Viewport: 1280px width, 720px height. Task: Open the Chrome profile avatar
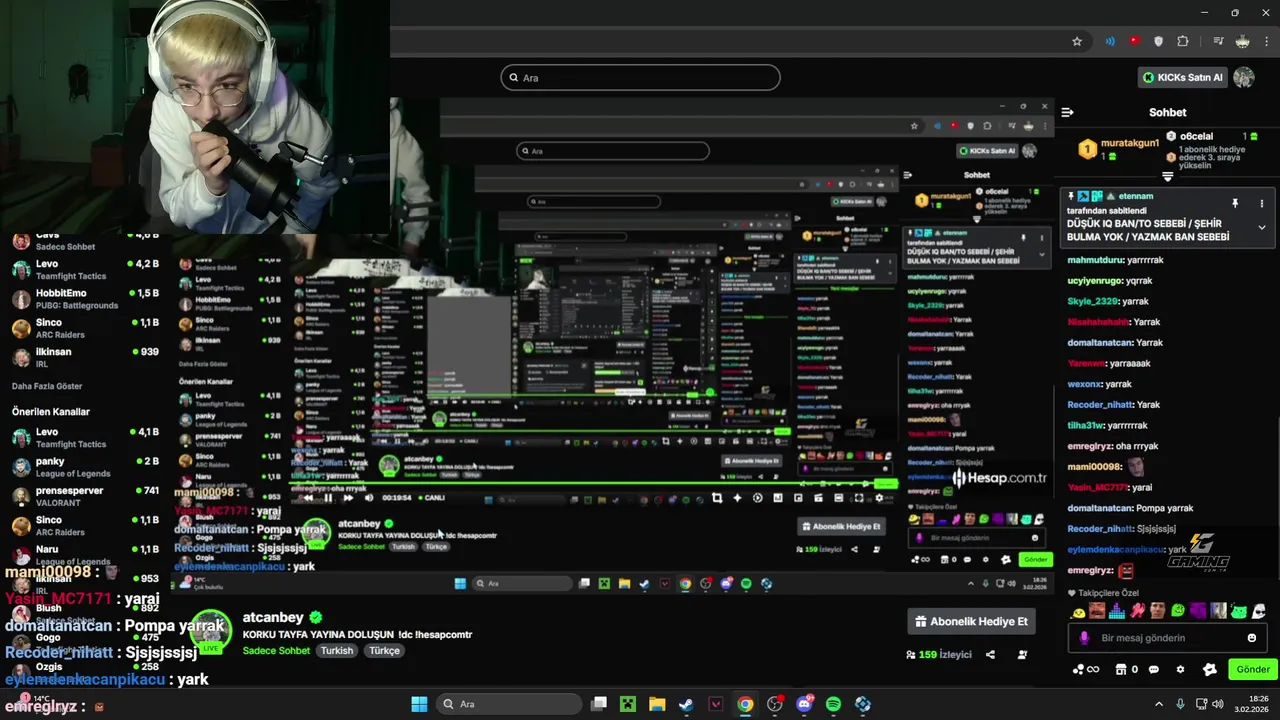click(x=1242, y=41)
